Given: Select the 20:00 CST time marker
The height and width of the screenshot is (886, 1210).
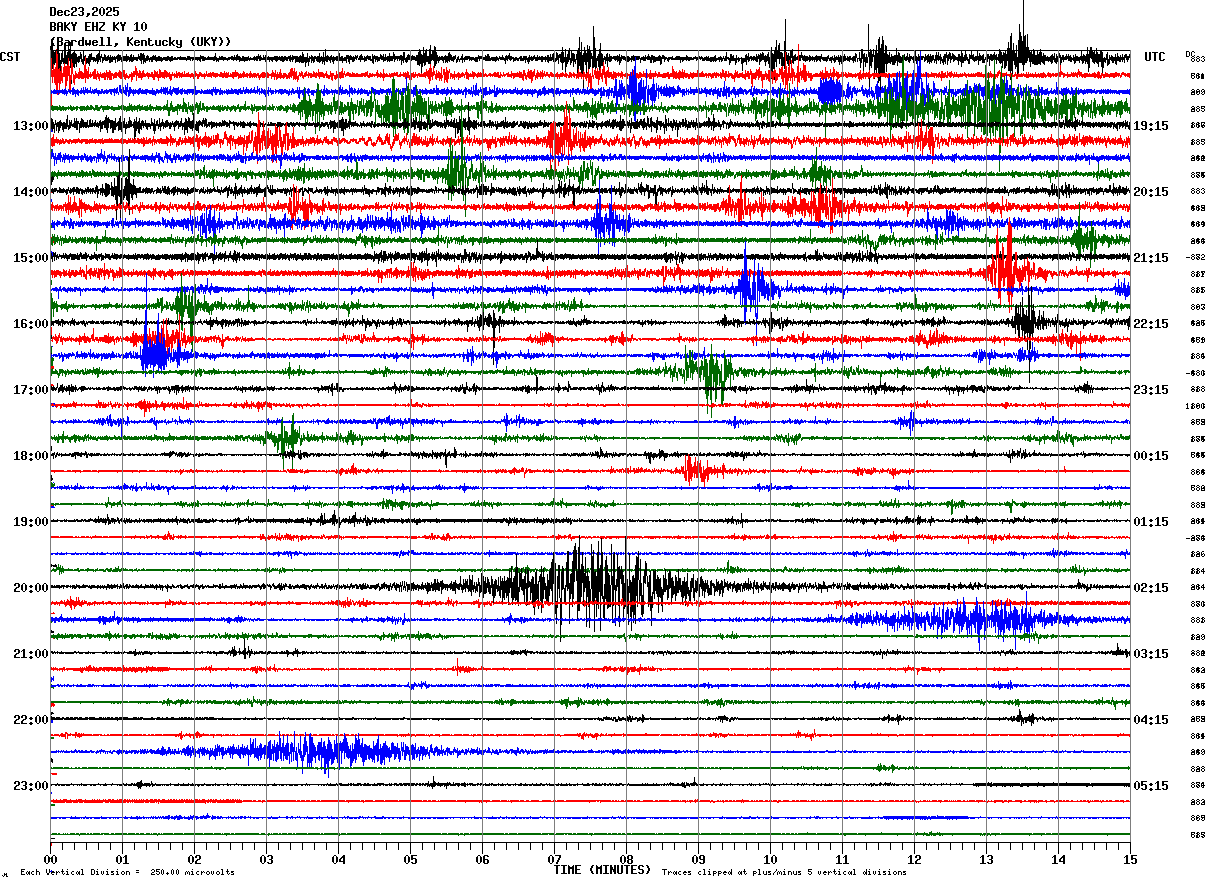Looking at the screenshot, I should tap(31, 588).
